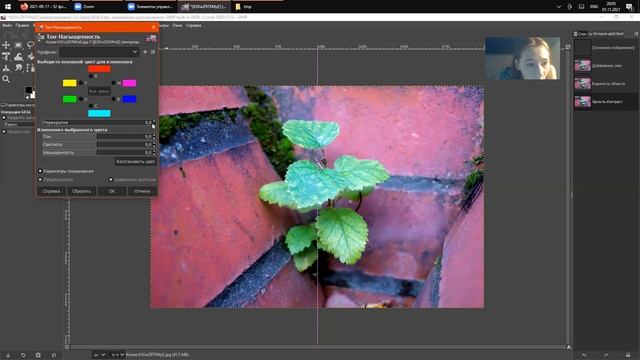Click the Reset Color button

(x=136, y=162)
